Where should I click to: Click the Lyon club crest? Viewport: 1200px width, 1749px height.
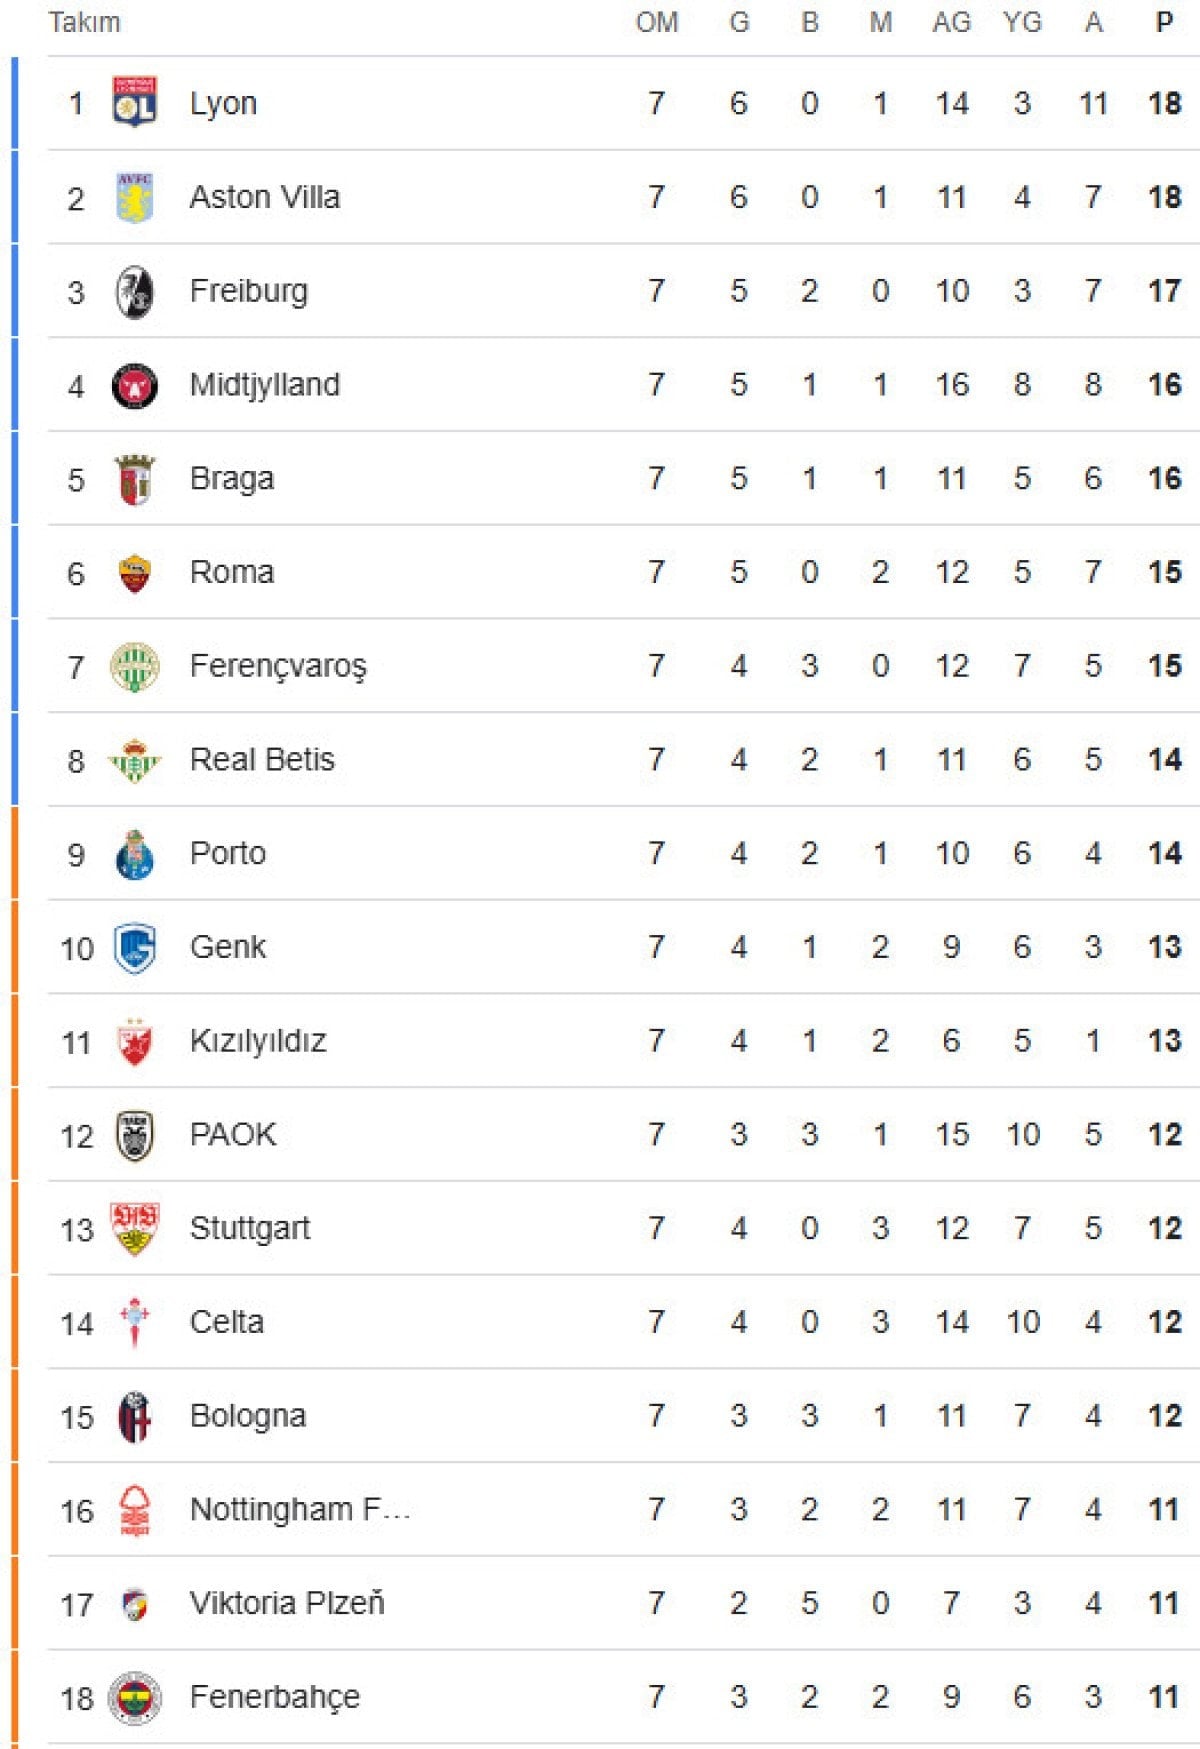[134, 102]
